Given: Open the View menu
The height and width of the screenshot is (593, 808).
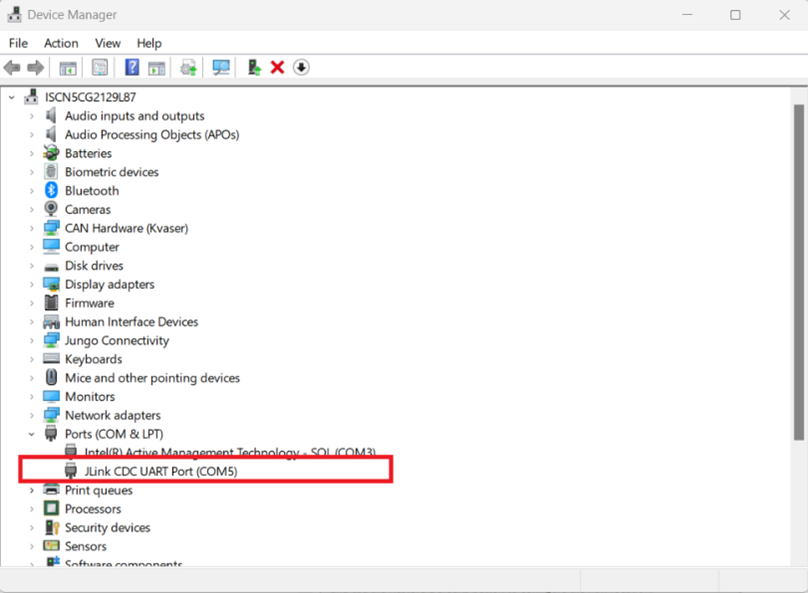Looking at the screenshot, I should 108,43.
